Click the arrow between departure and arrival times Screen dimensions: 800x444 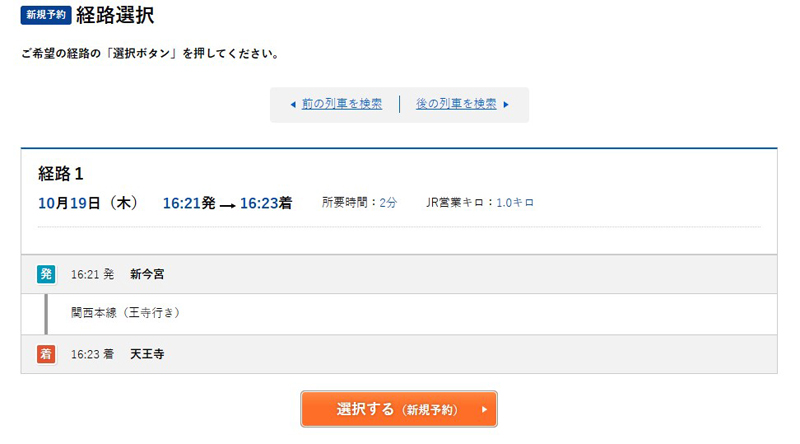click(228, 205)
